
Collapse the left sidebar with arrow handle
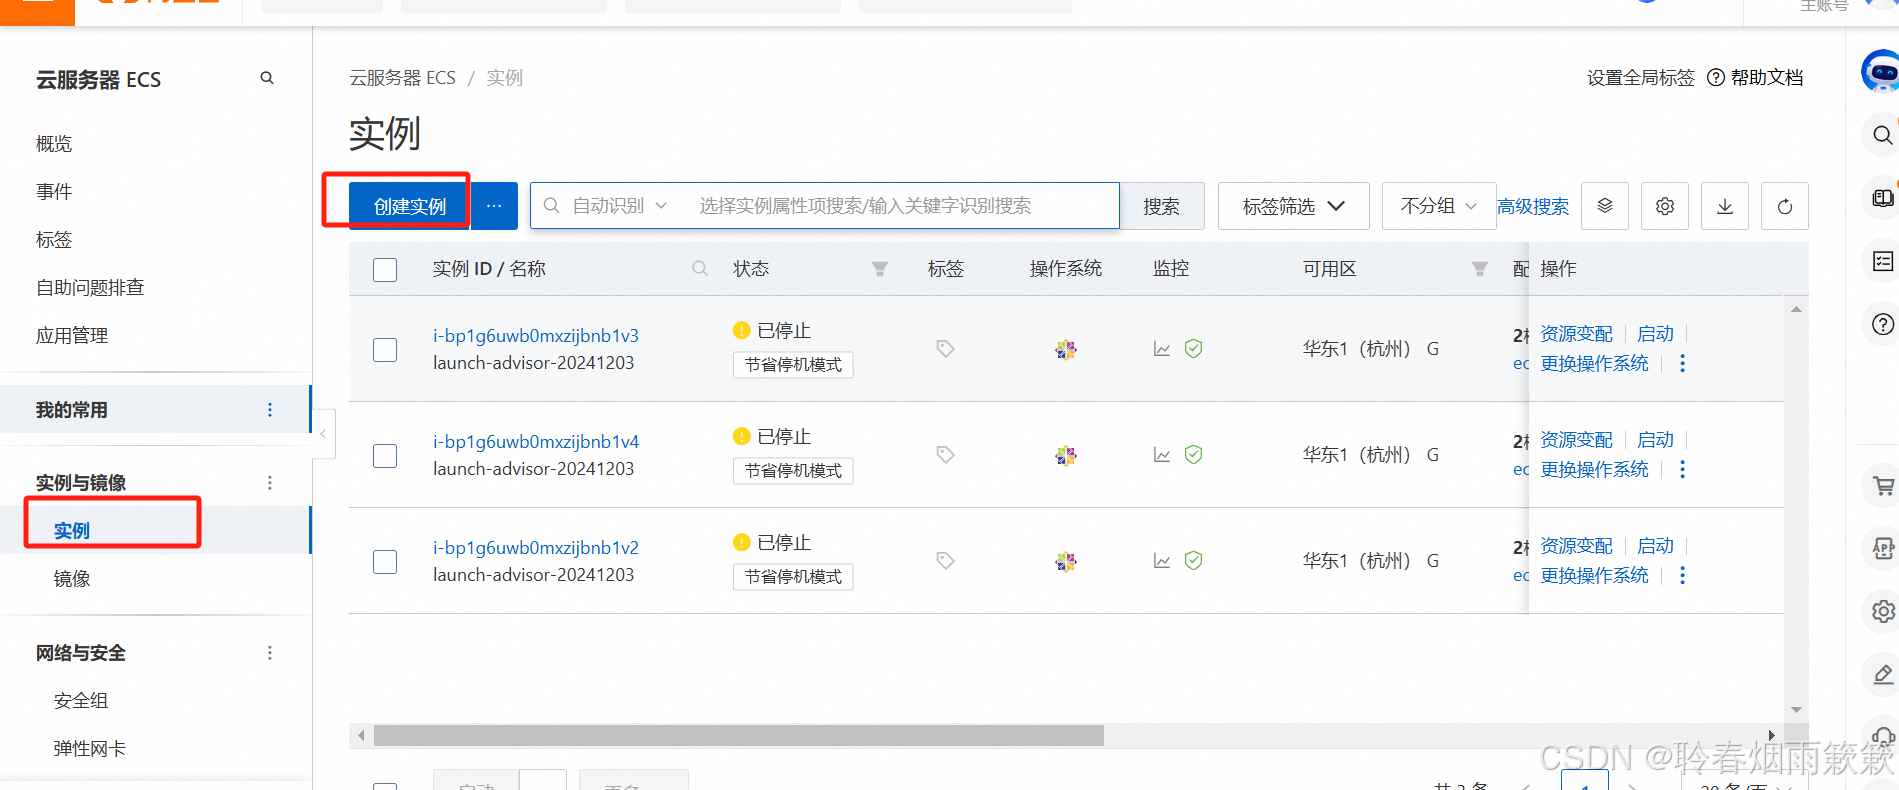point(323,434)
